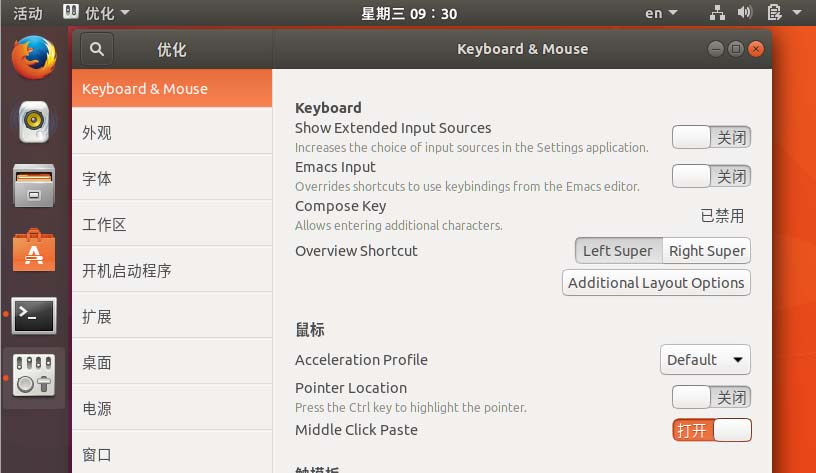Open Firefox from the dock
The height and width of the screenshot is (473, 816).
point(34,57)
